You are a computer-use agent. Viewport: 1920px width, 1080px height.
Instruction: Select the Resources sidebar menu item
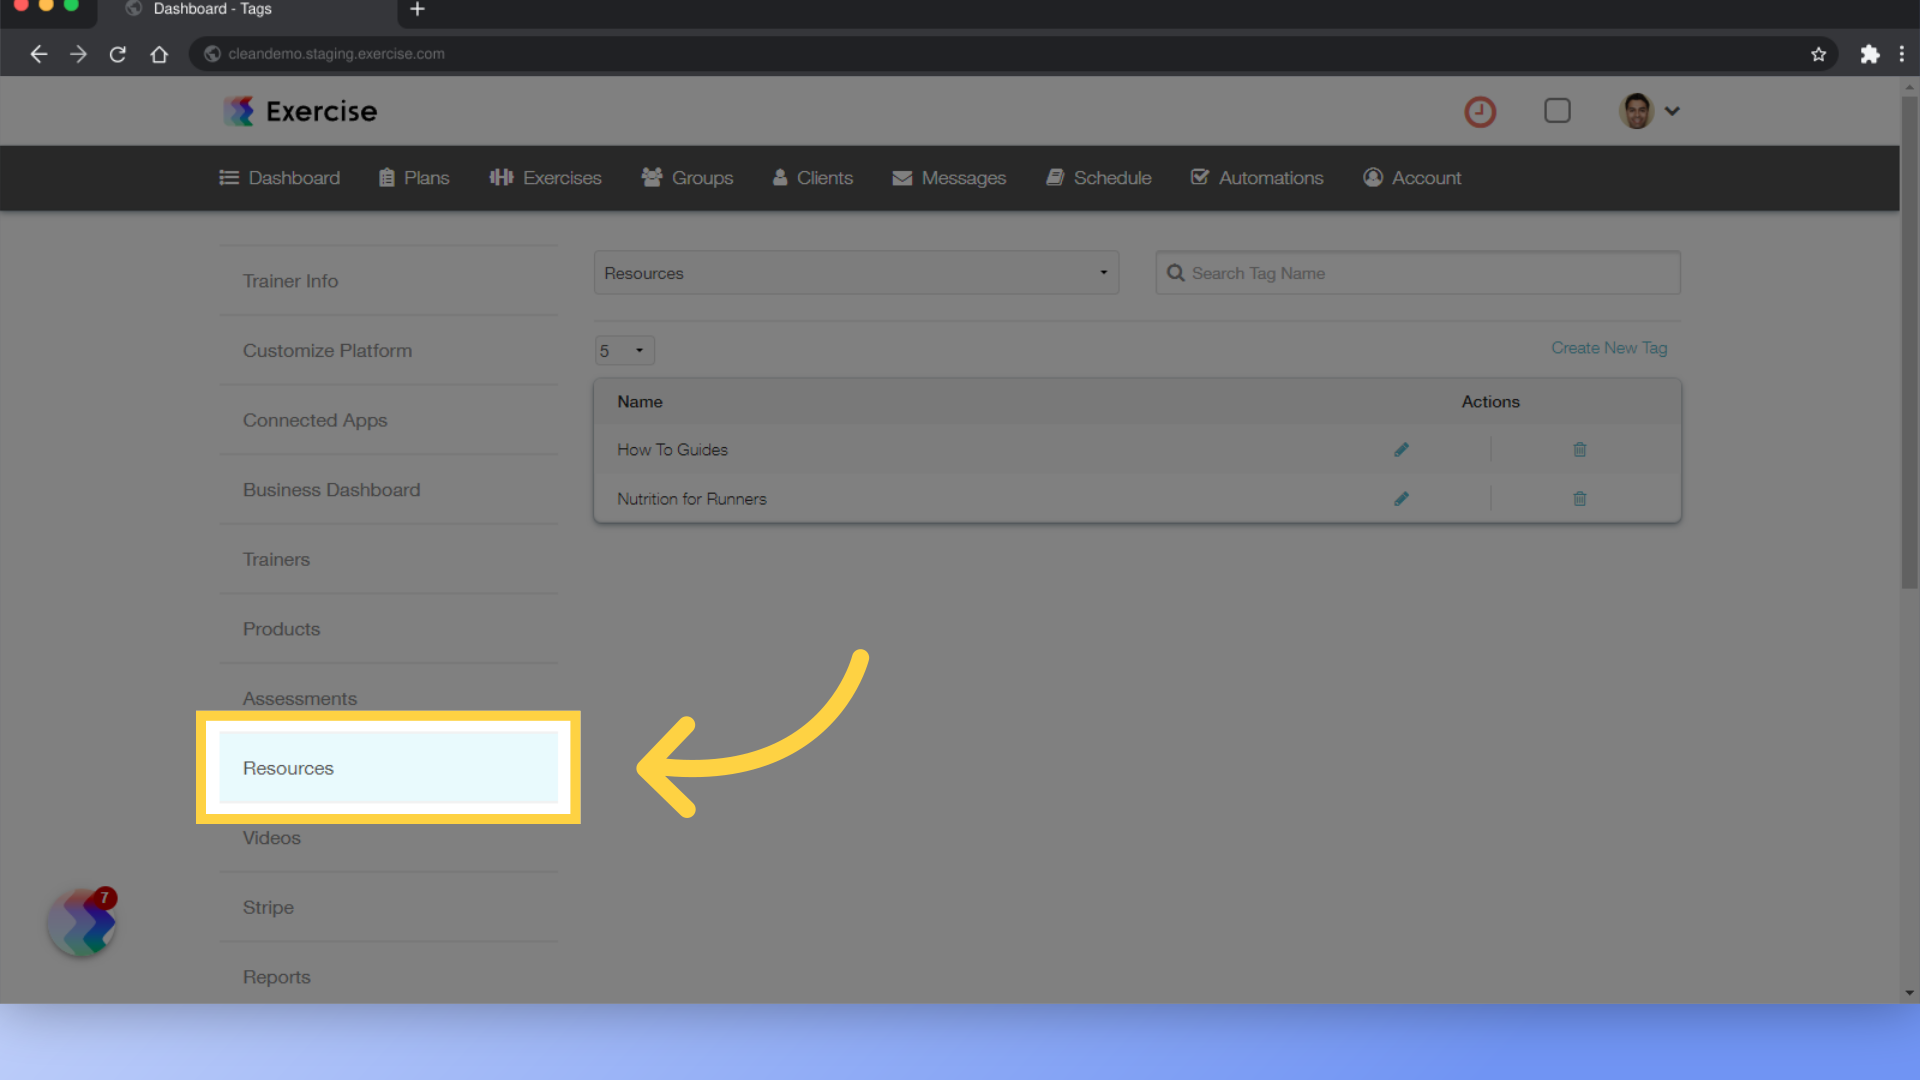click(x=388, y=767)
